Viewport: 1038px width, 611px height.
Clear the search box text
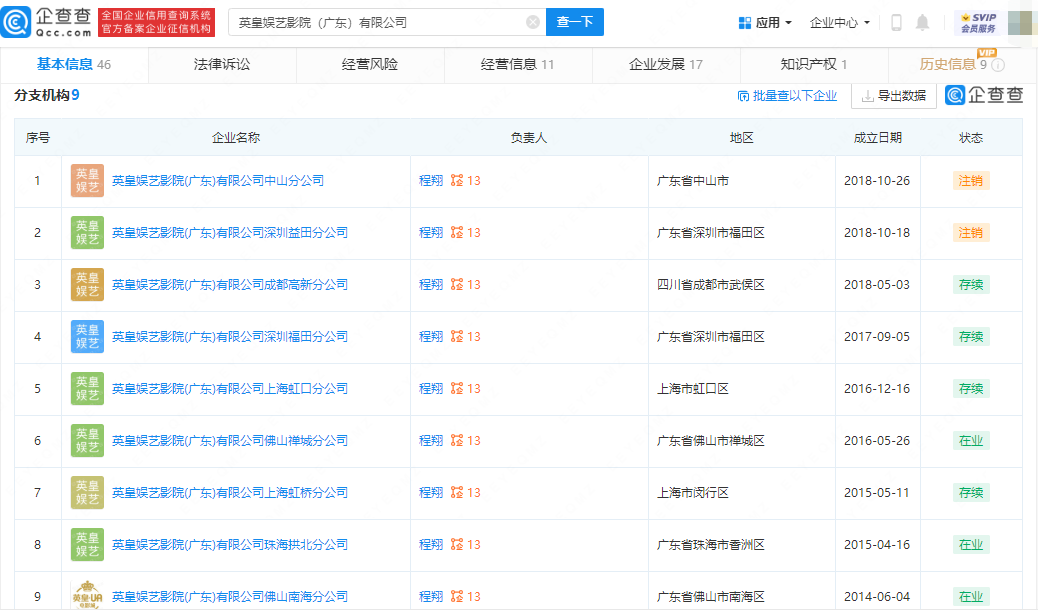(x=532, y=22)
